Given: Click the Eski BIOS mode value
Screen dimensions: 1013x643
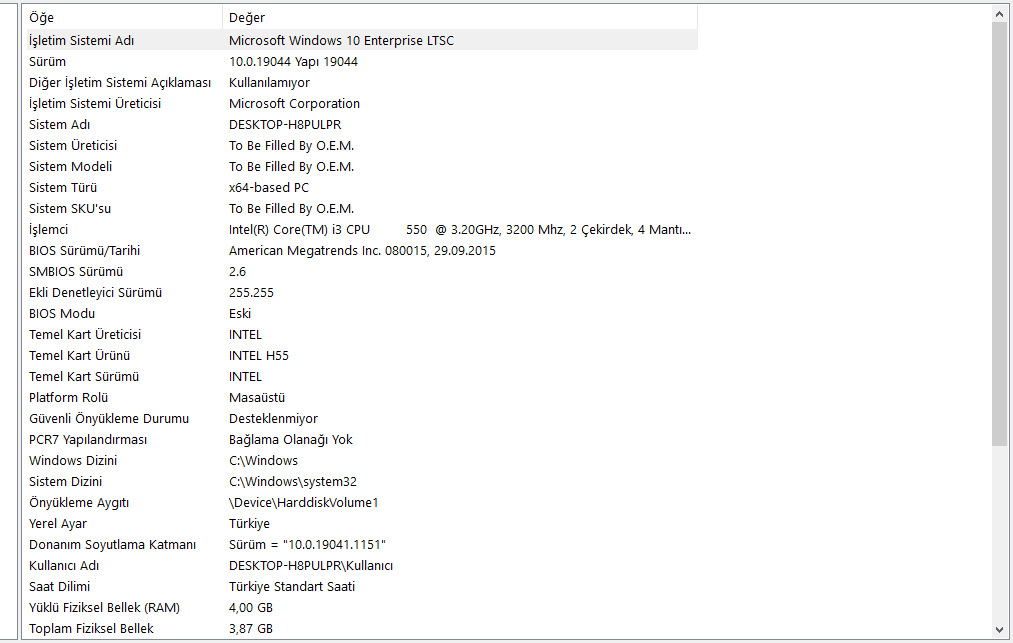Looking at the screenshot, I should coord(240,313).
